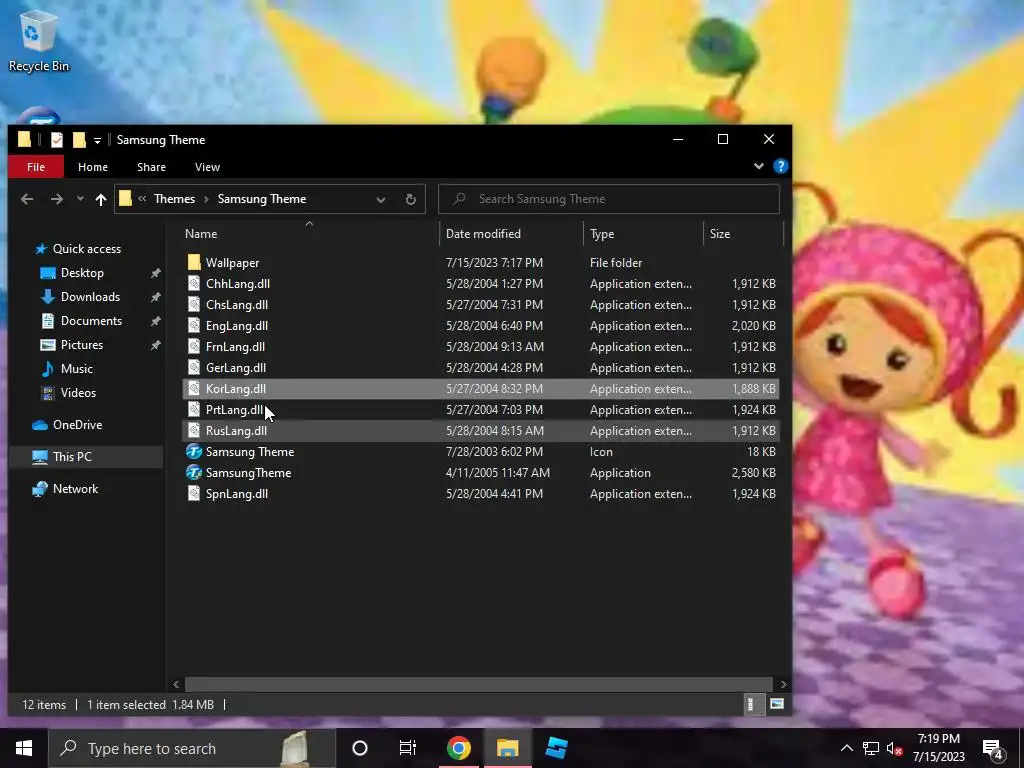Open the Windows Start menu
This screenshot has width=1024, height=768.
tap(24, 748)
